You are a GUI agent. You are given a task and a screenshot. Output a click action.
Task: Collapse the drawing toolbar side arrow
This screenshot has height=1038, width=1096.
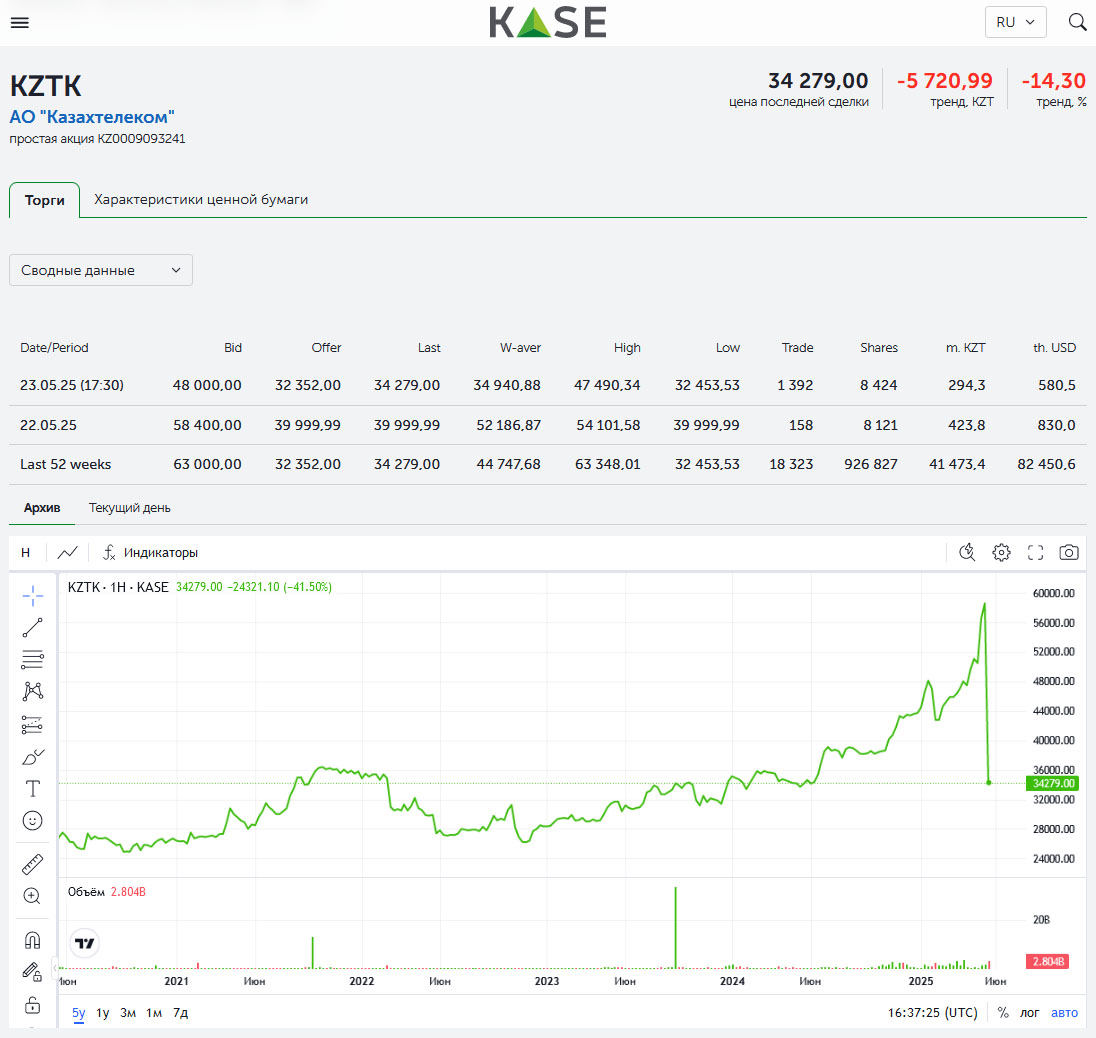[x=55, y=968]
